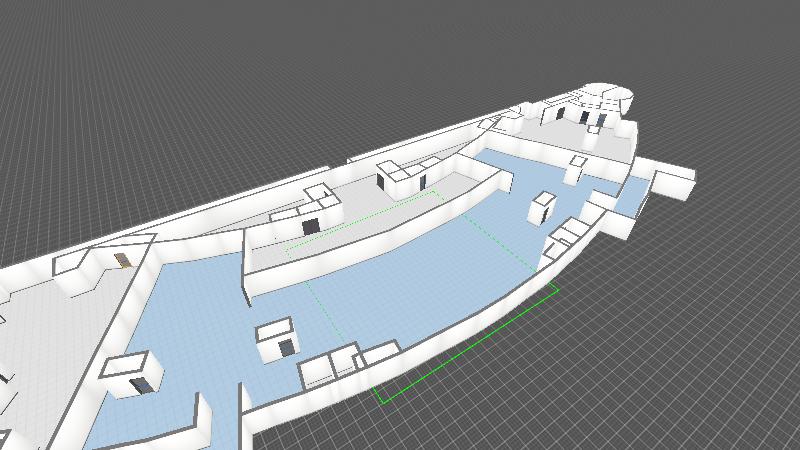The image size is (800, 450).
Task: Click the tall white pillar on the blue floor
Action: [543, 207]
